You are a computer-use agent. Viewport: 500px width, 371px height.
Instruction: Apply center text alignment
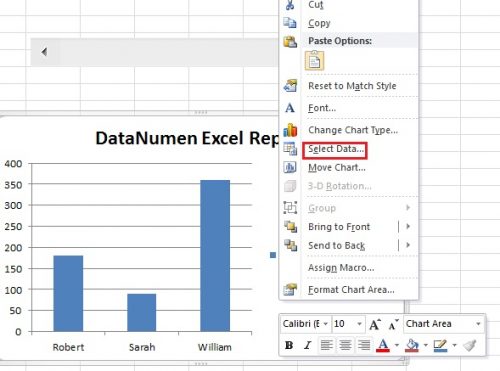pyautogui.click(x=345, y=345)
